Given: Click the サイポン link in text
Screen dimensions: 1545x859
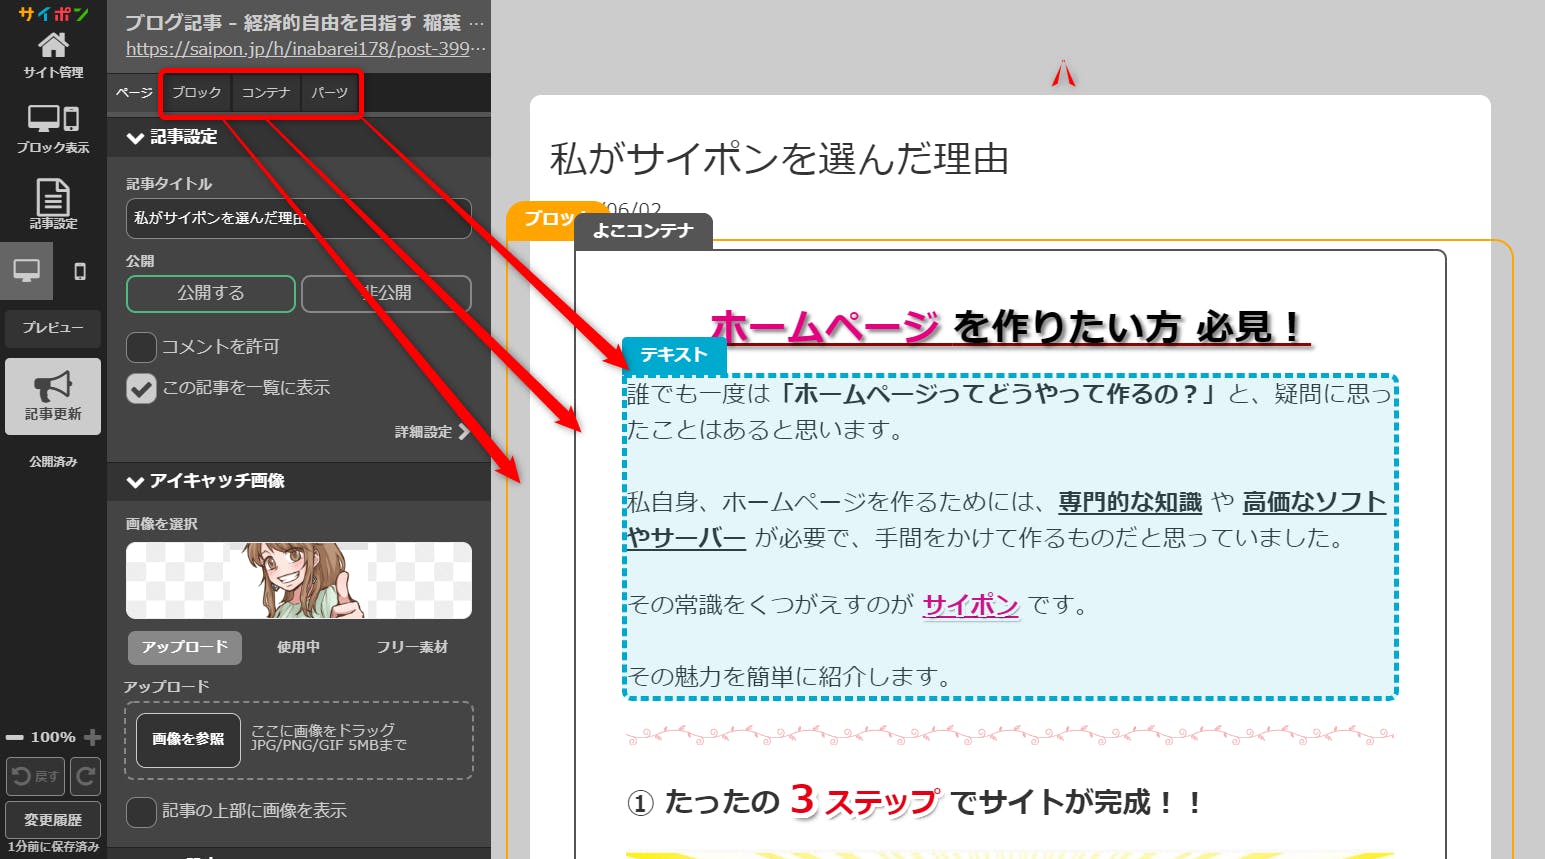Looking at the screenshot, I should point(970,605).
